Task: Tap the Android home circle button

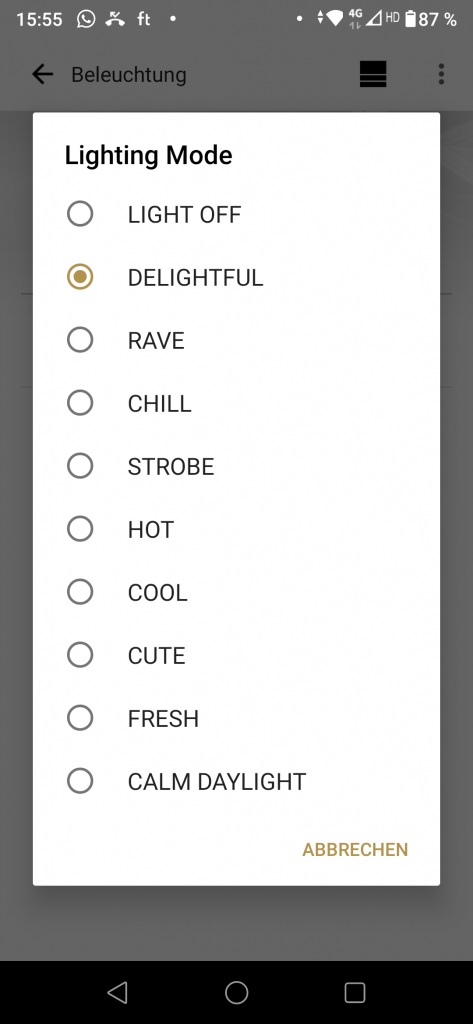Action: [236, 993]
